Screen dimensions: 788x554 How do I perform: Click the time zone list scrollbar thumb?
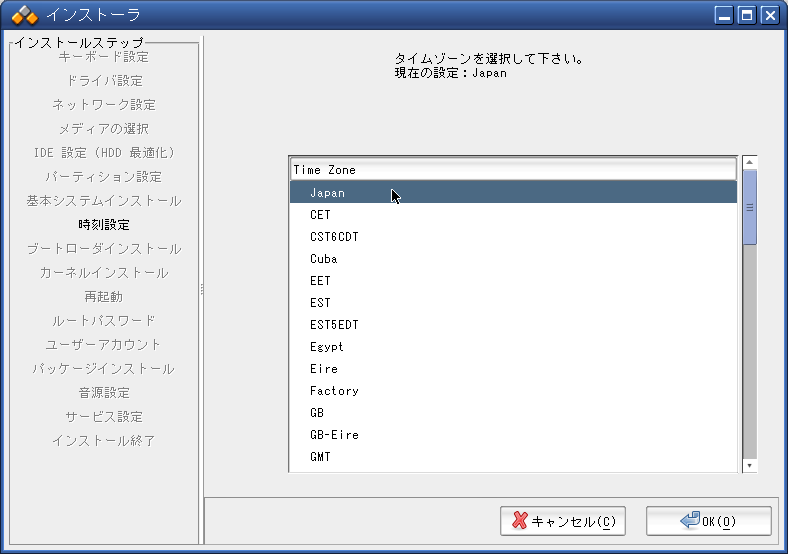coord(749,208)
